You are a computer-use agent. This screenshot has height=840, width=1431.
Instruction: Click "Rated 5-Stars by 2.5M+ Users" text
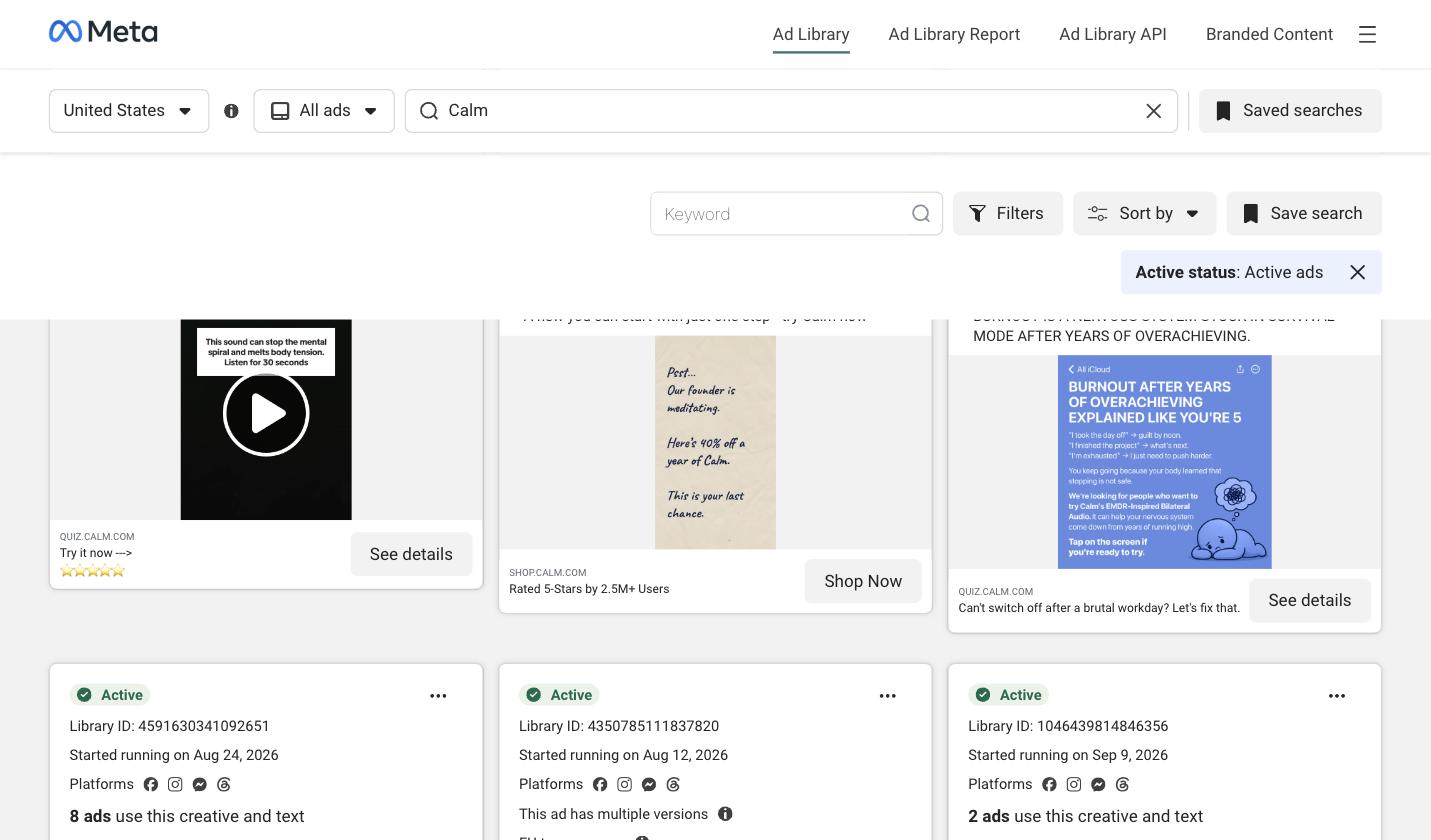point(589,589)
